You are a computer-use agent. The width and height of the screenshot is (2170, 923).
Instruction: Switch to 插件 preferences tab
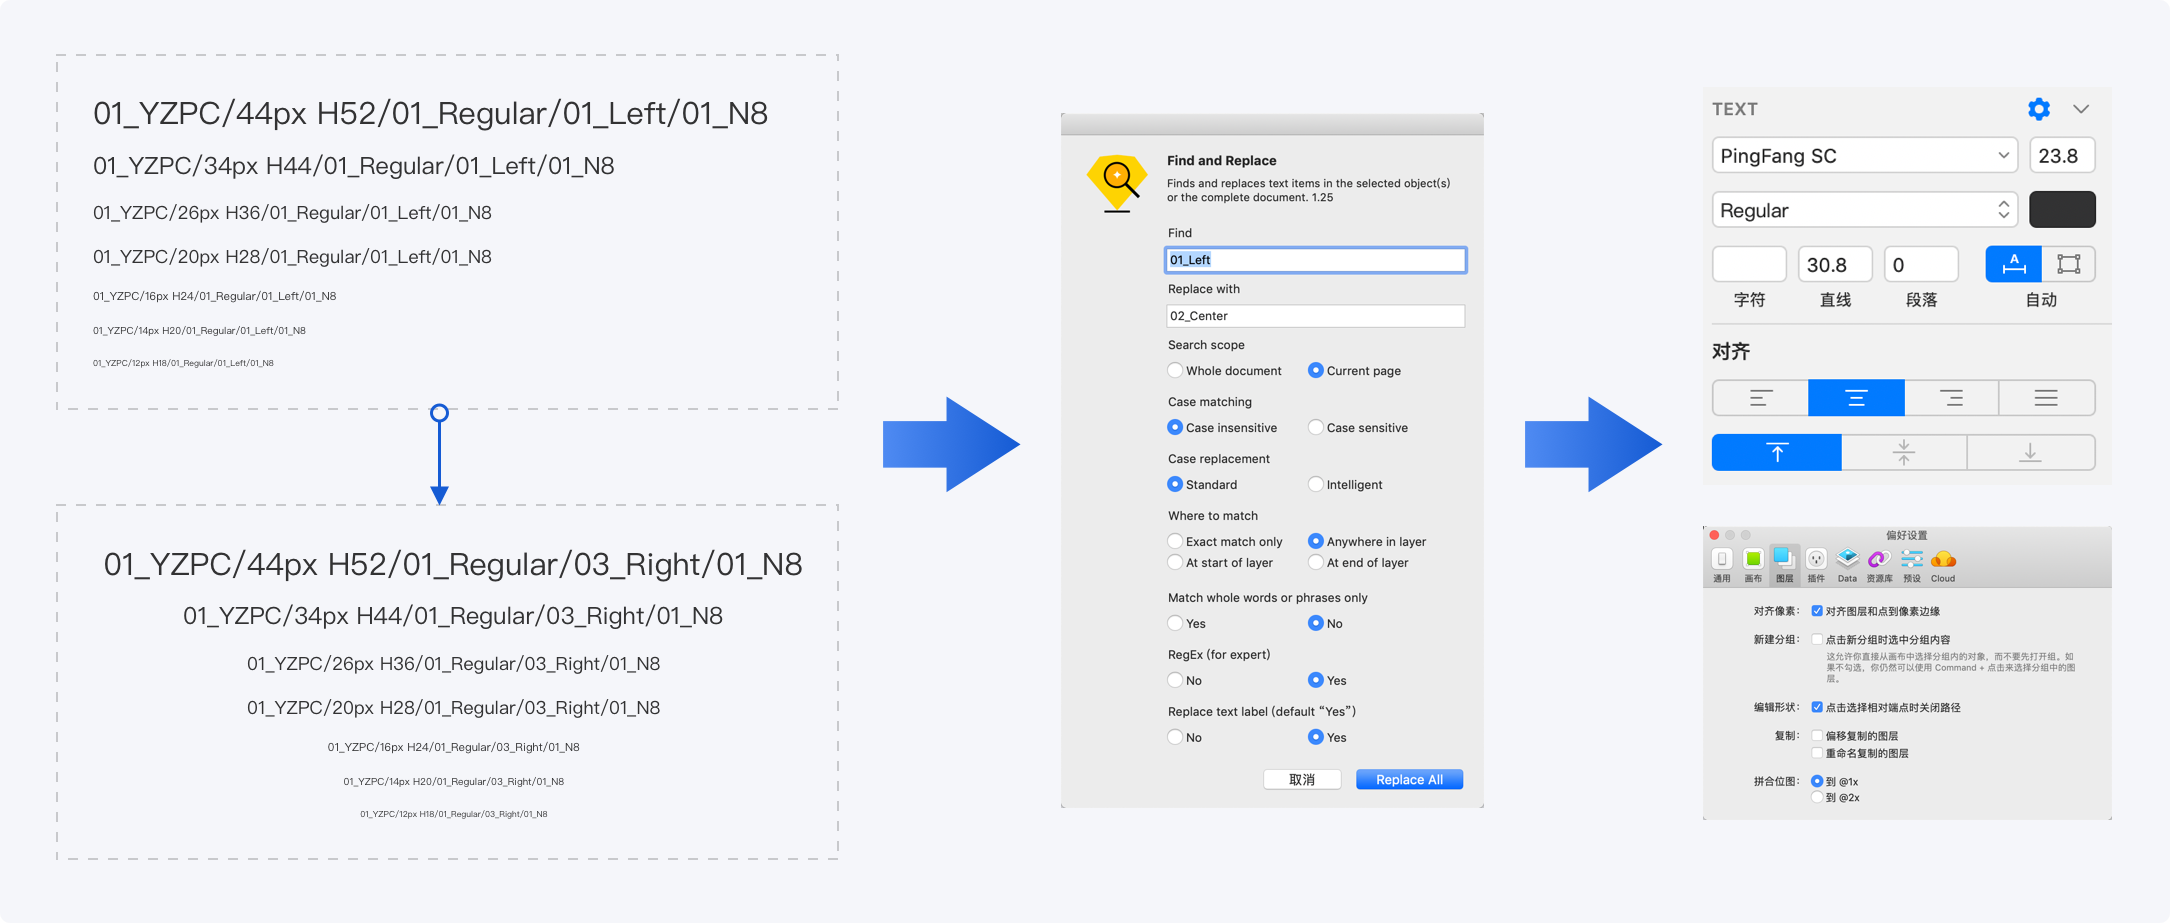[1816, 563]
